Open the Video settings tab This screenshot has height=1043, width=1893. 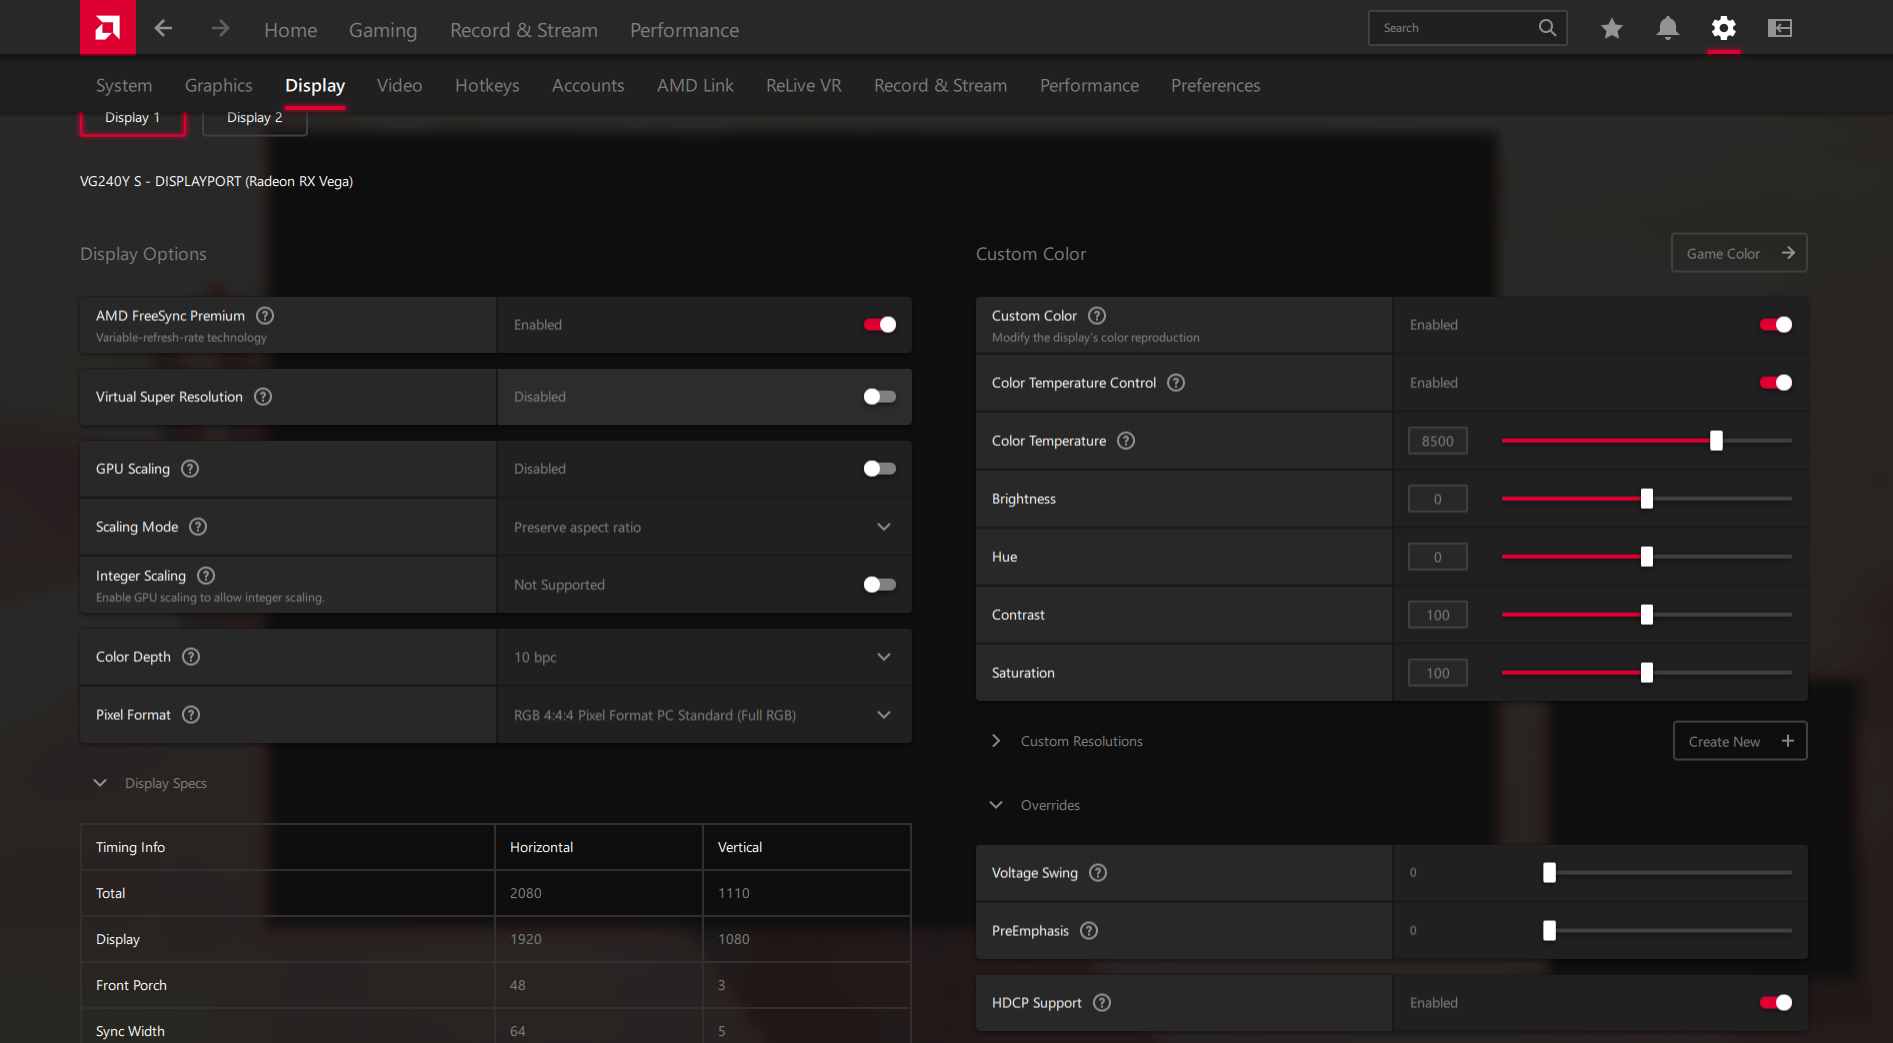click(x=399, y=85)
